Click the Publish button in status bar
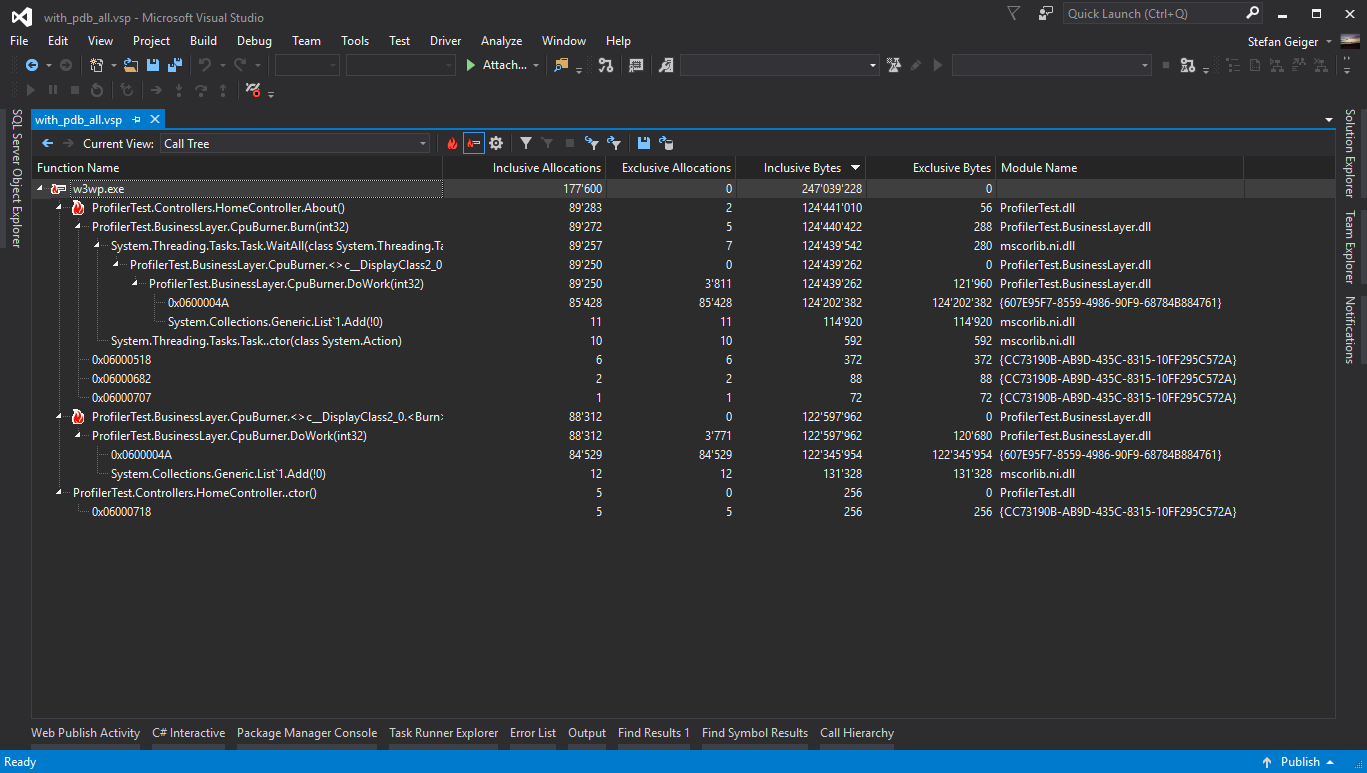Screen dimensions: 1367x773 point(1300,762)
